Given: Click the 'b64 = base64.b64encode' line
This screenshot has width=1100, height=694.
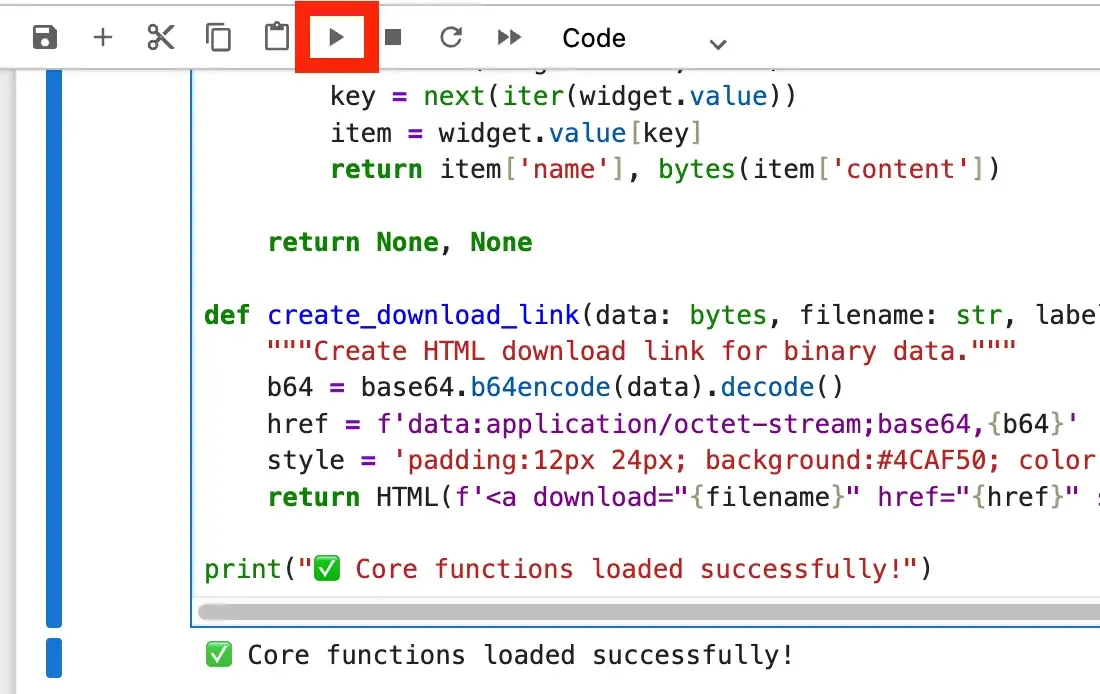Looking at the screenshot, I should (555, 387).
